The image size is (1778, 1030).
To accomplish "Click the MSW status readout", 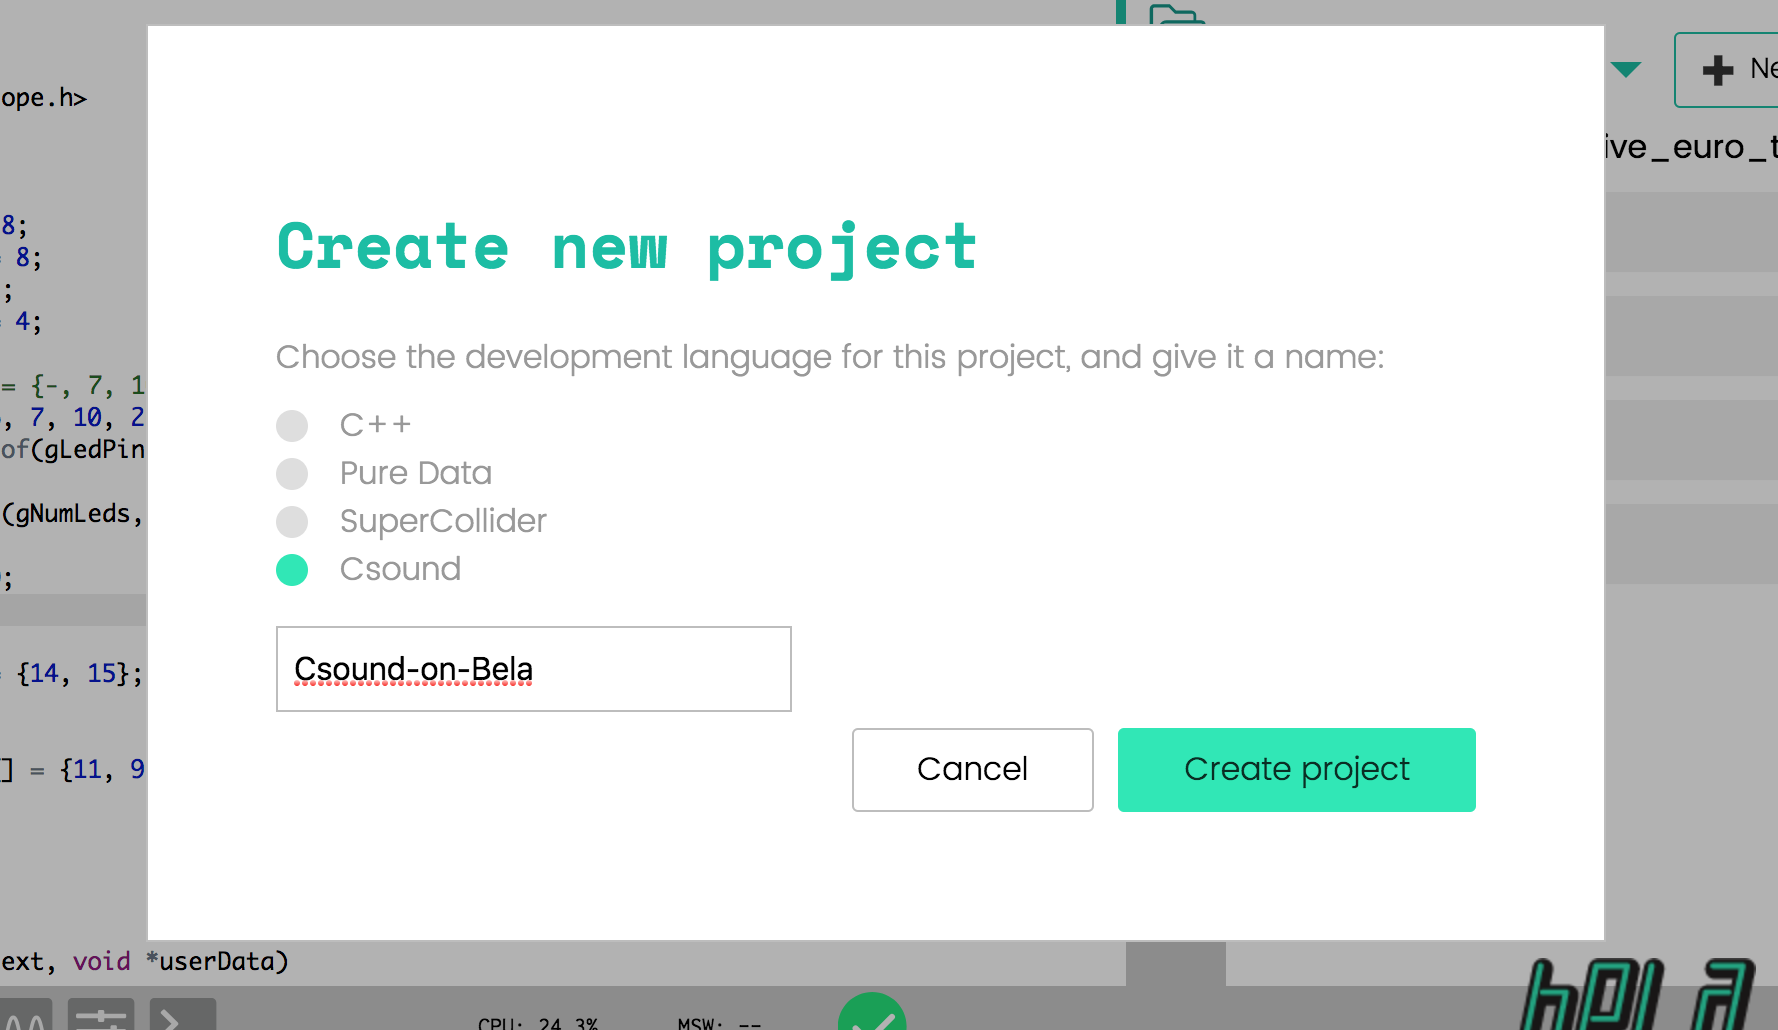I will tap(719, 1023).
